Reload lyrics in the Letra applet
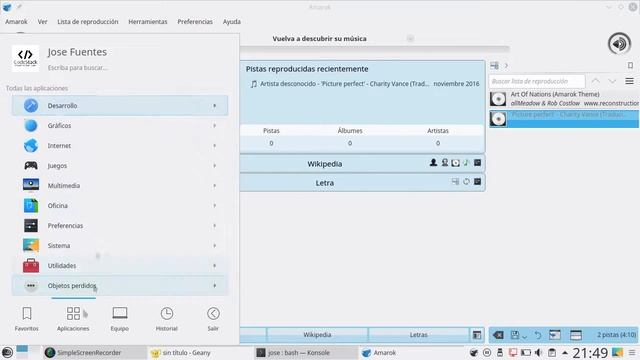640x360 pixels. pos(466,182)
